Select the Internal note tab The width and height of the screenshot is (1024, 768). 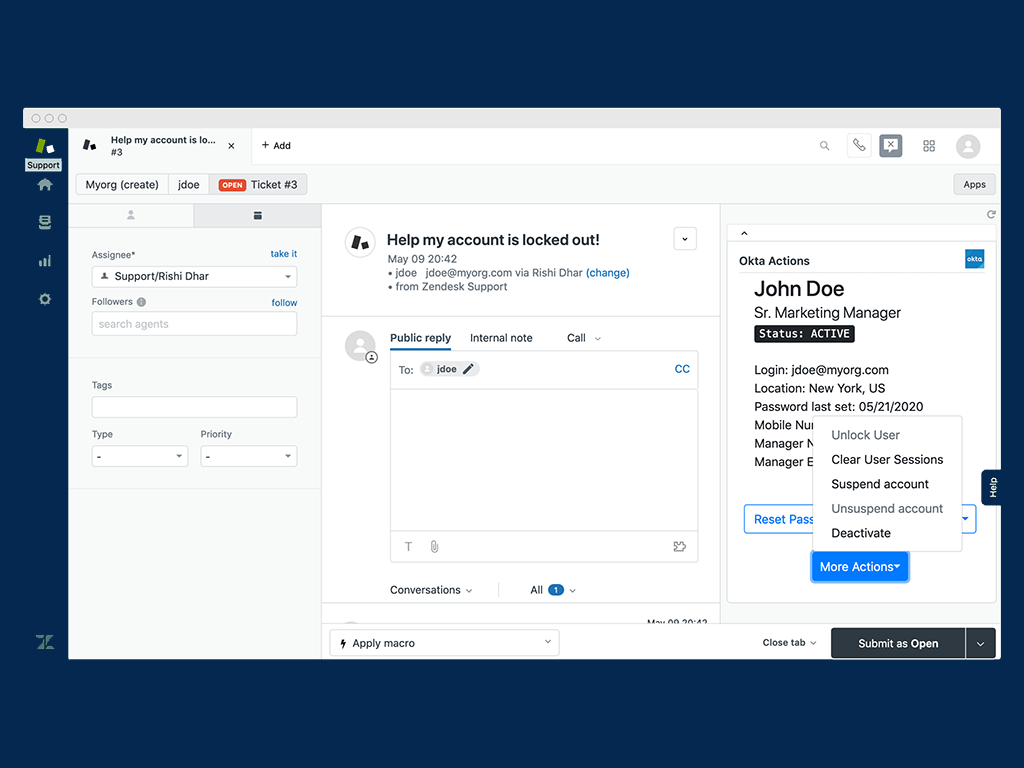pyautogui.click(x=501, y=338)
